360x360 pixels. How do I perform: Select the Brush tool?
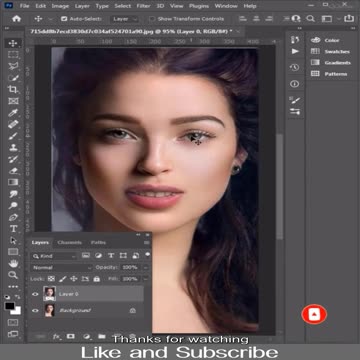(13, 136)
